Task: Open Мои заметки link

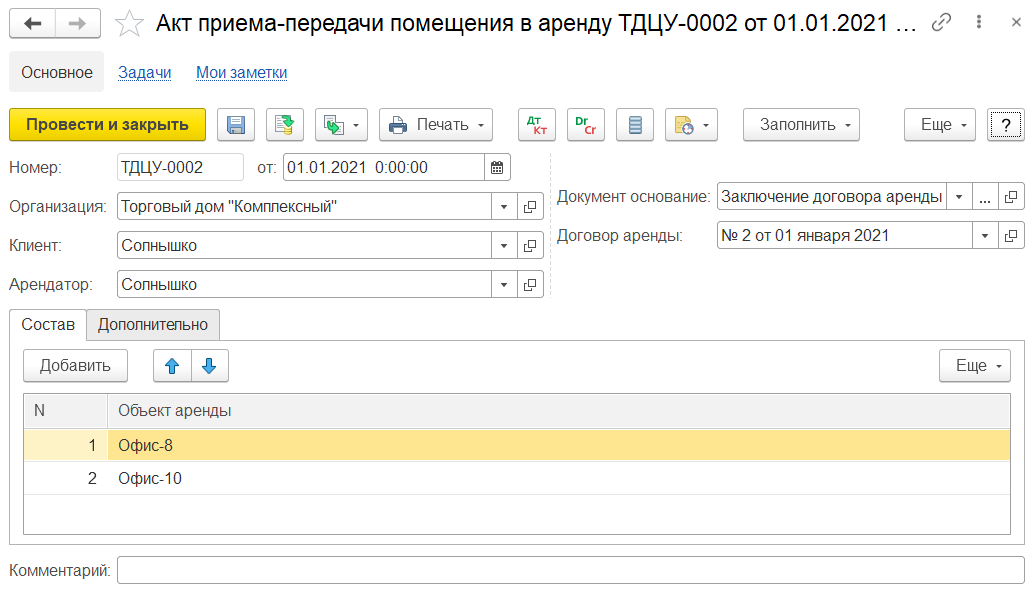Action: (x=241, y=72)
